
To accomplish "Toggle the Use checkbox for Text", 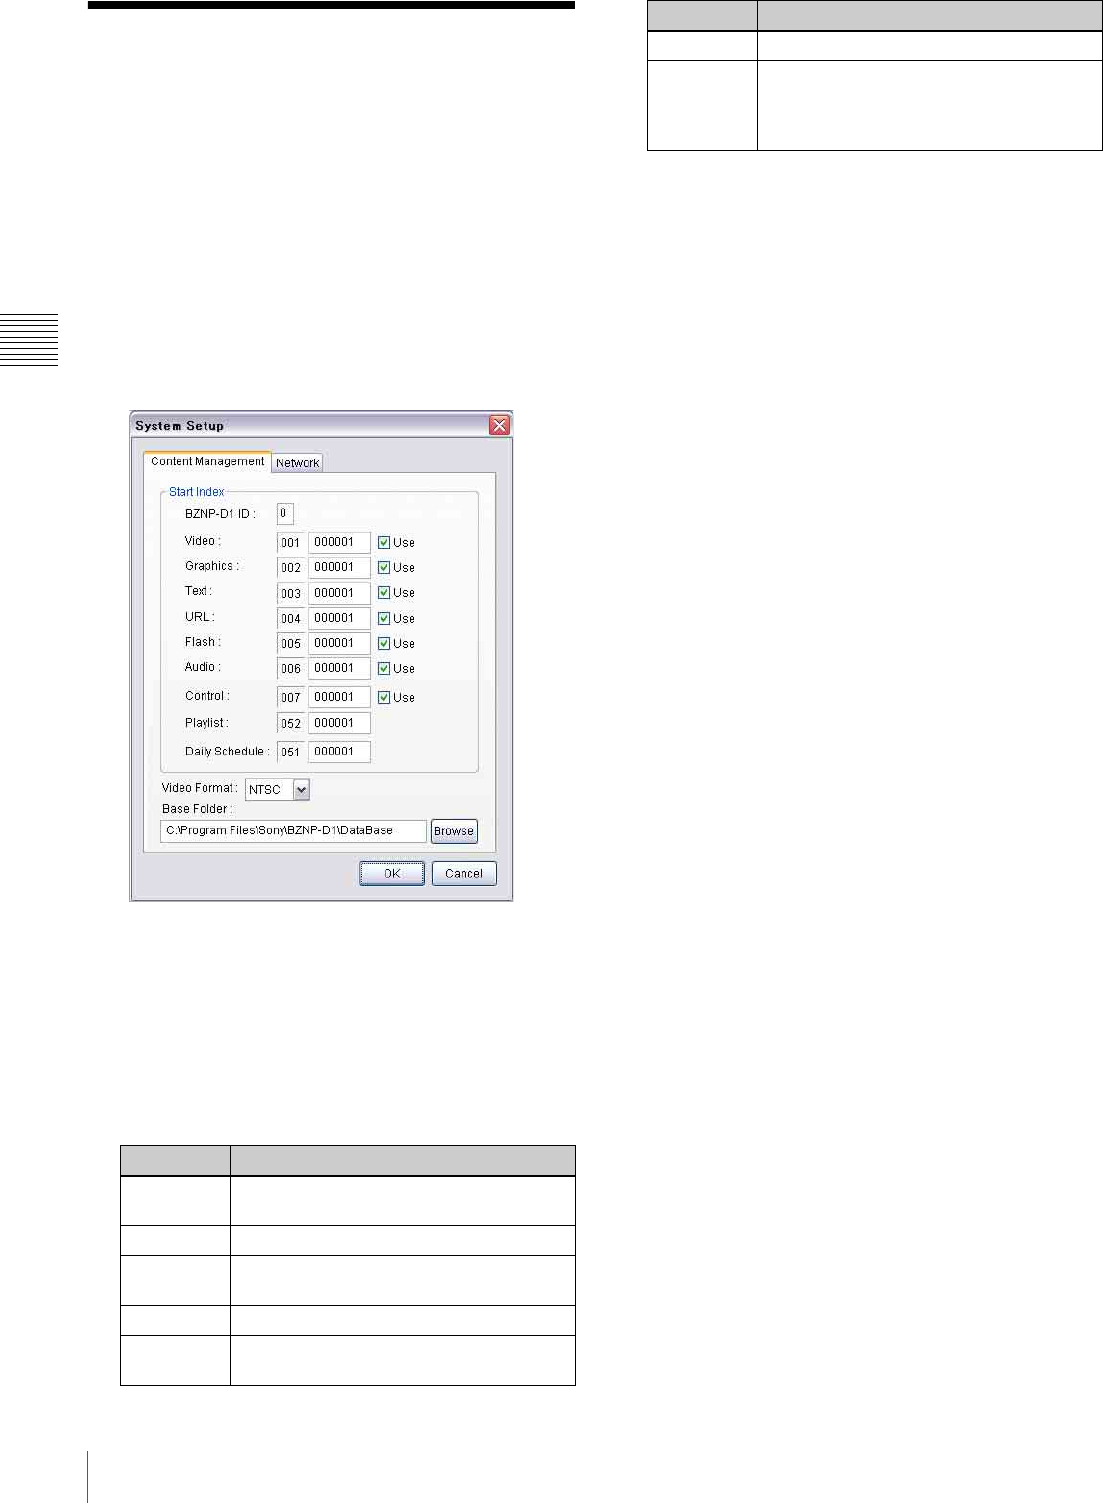I will pos(384,592).
